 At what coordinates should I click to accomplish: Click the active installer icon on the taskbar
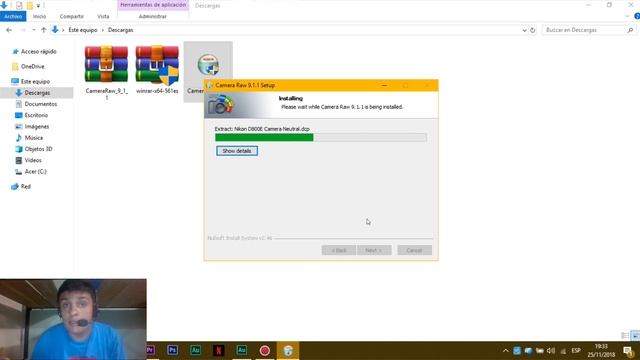[x=288, y=350]
